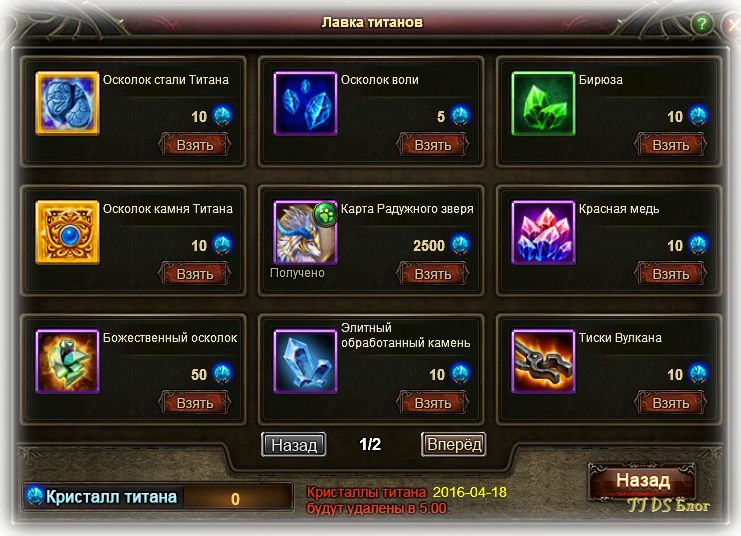This screenshot has width=741, height=536.
Task: Click the green Бирюза gem icon
Action: tap(543, 103)
